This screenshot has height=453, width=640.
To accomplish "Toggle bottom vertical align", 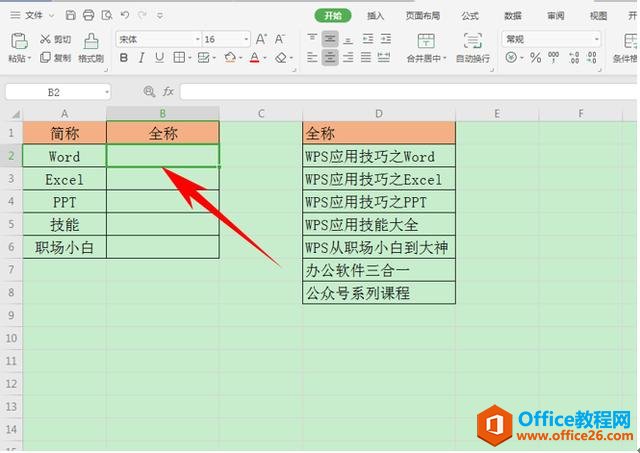I will 348,39.
